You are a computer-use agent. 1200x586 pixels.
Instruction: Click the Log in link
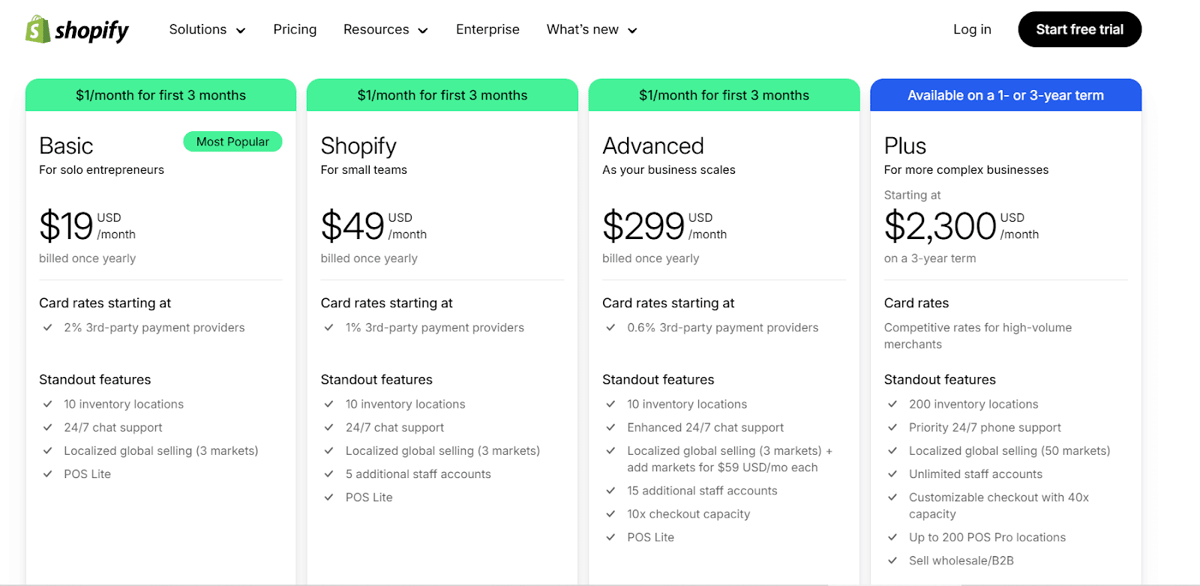[x=972, y=30]
